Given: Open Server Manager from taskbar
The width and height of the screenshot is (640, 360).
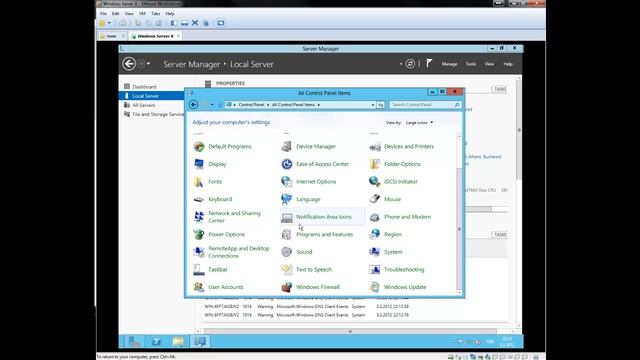Looking at the screenshot, I should click(x=135, y=341).
